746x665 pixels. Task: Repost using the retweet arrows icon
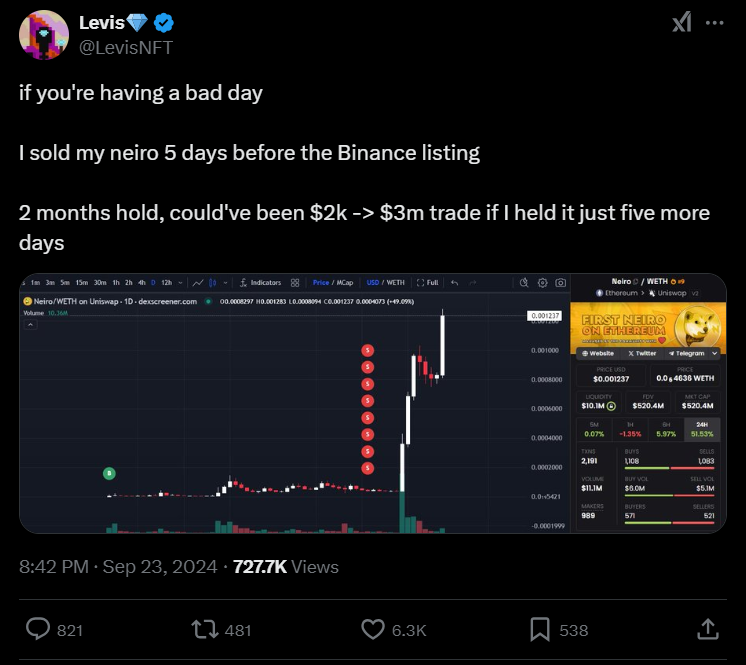point(204,629)
